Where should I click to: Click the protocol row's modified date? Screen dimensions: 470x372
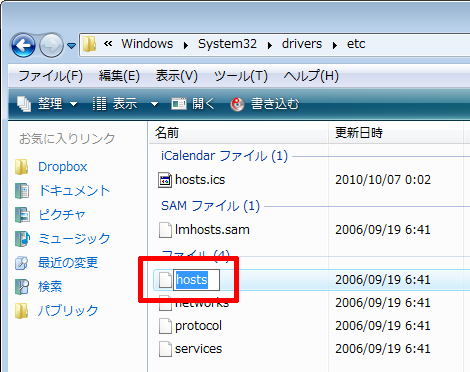tap(383, 326)
